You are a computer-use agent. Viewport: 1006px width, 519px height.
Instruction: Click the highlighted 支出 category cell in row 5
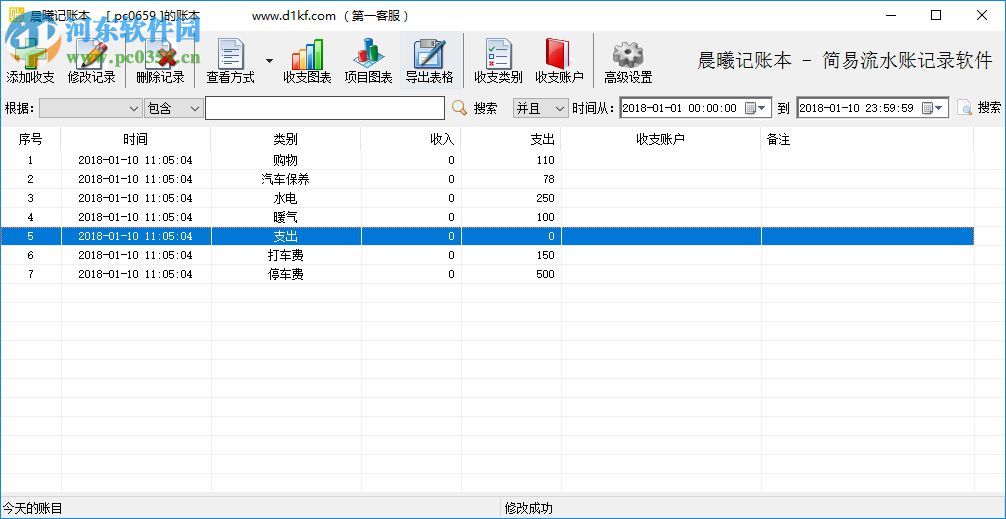[286, 236]
